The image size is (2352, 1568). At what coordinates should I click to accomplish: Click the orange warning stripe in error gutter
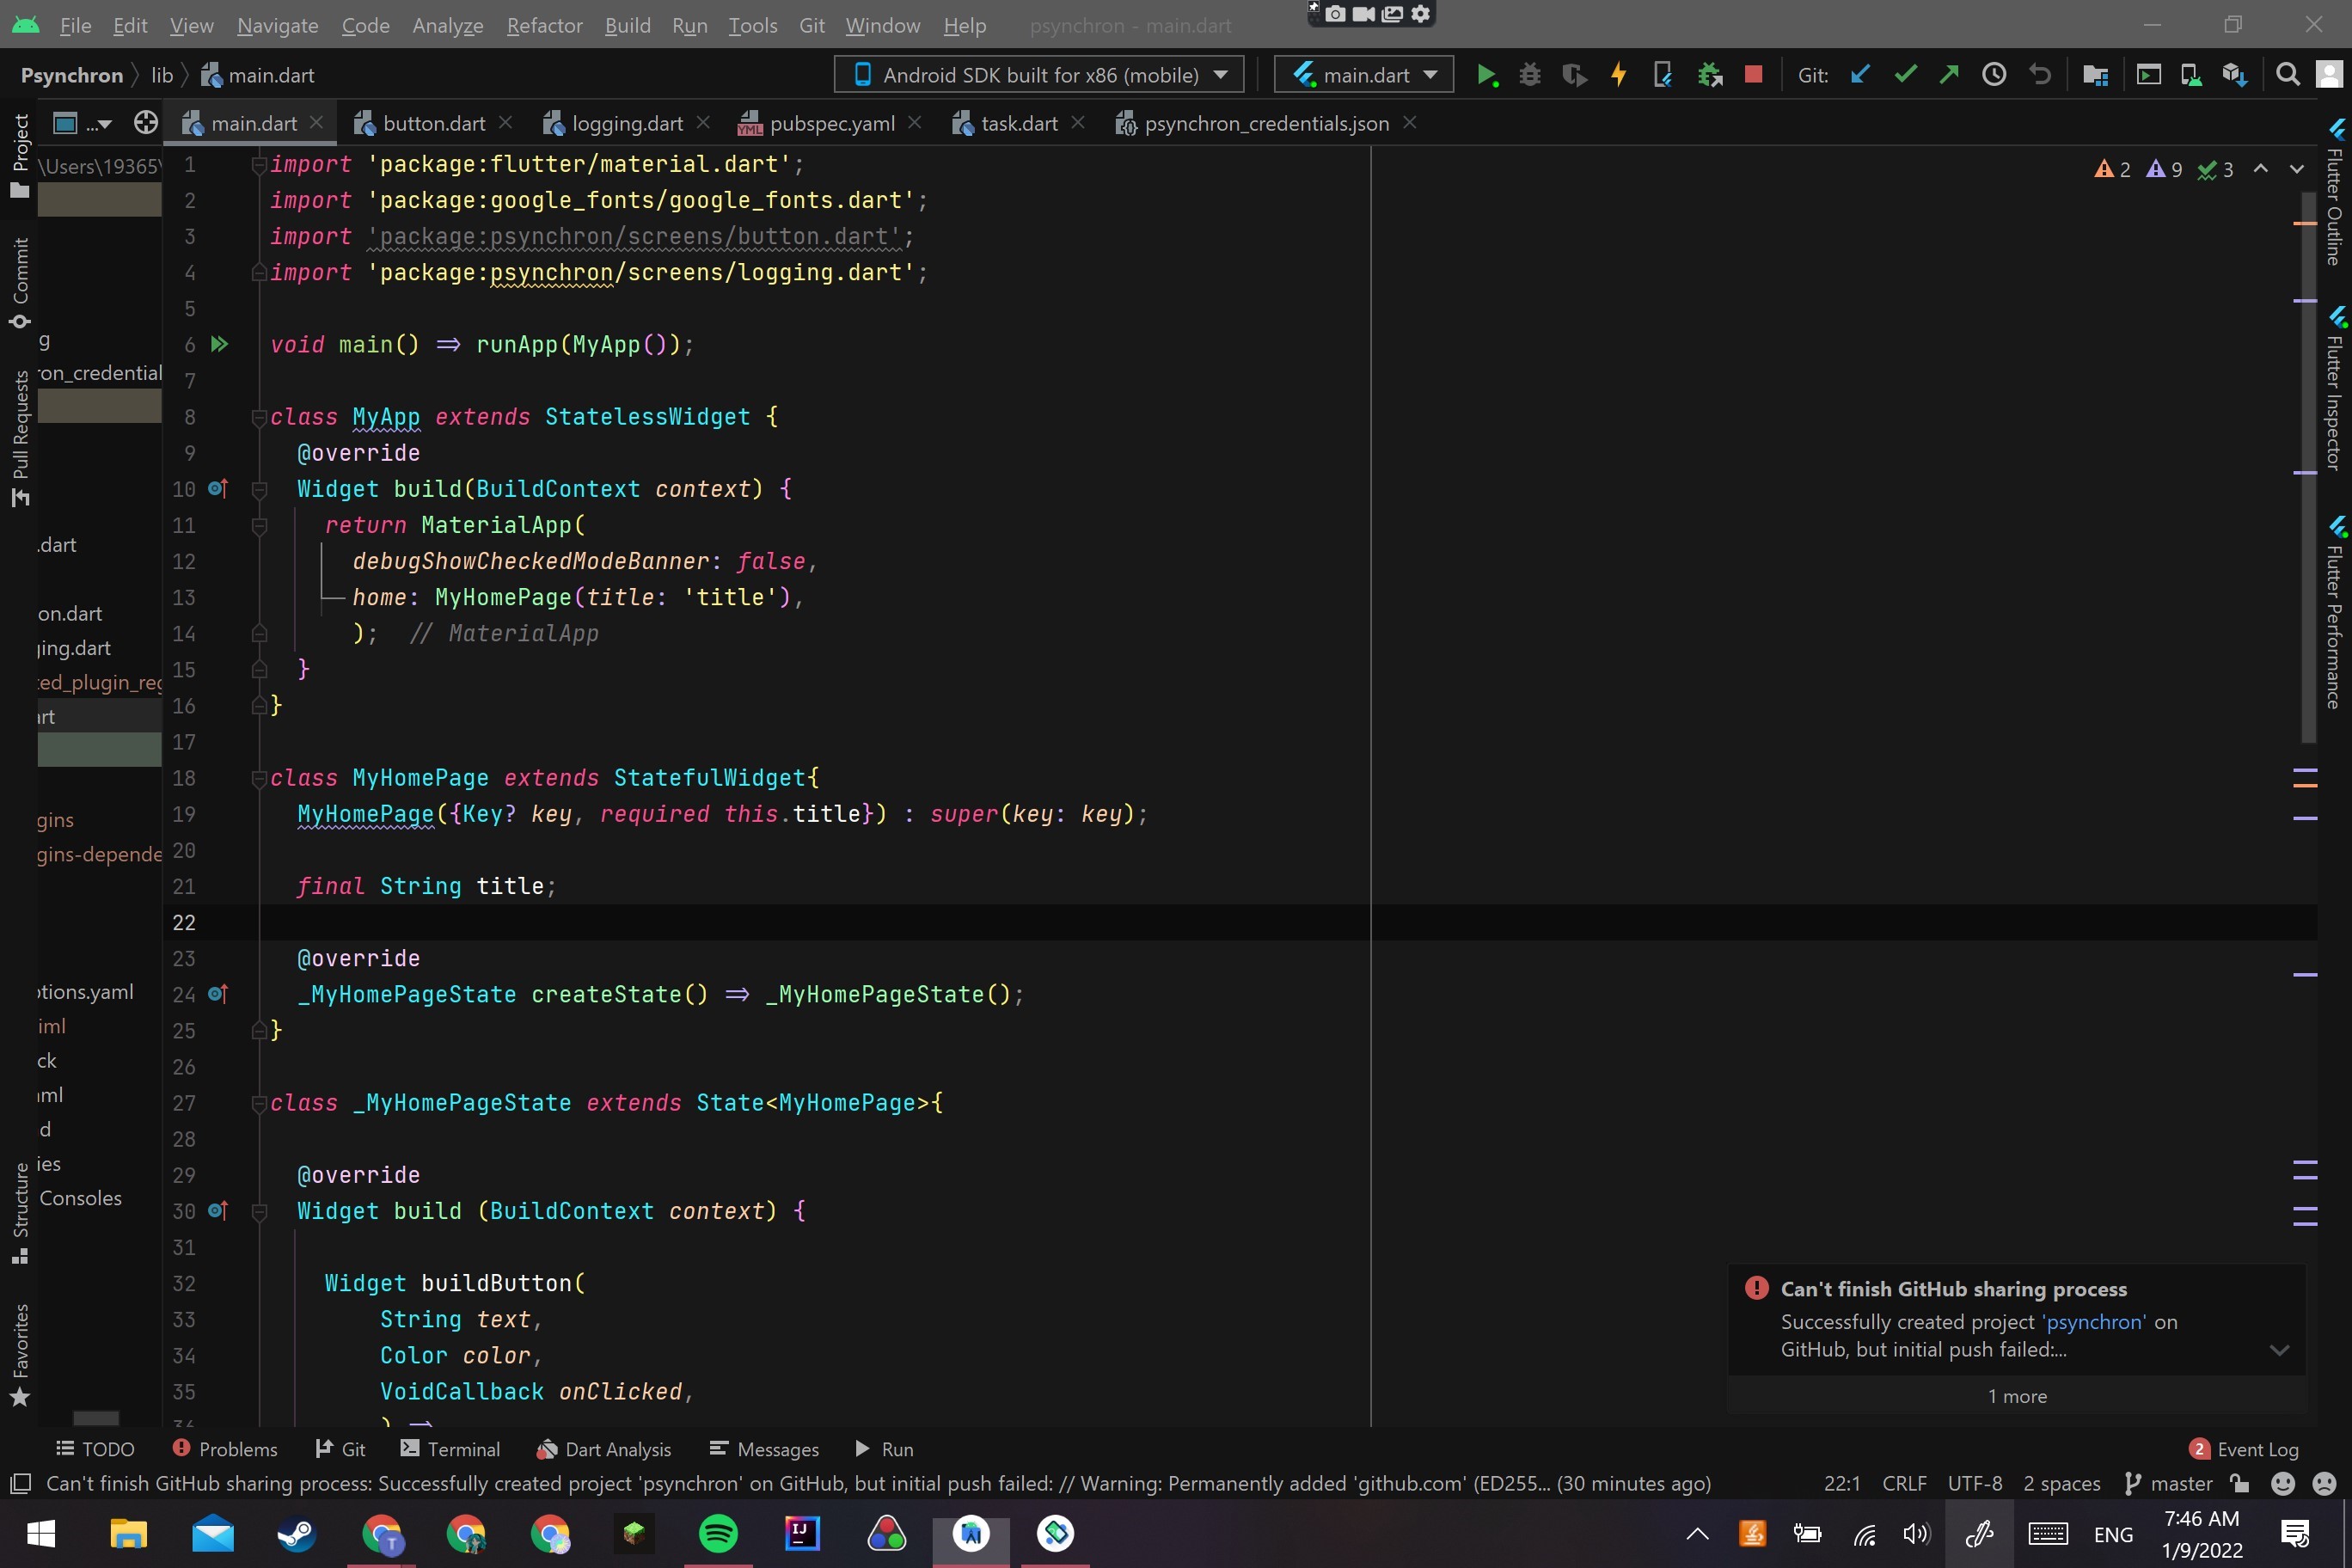point(2304,223)
